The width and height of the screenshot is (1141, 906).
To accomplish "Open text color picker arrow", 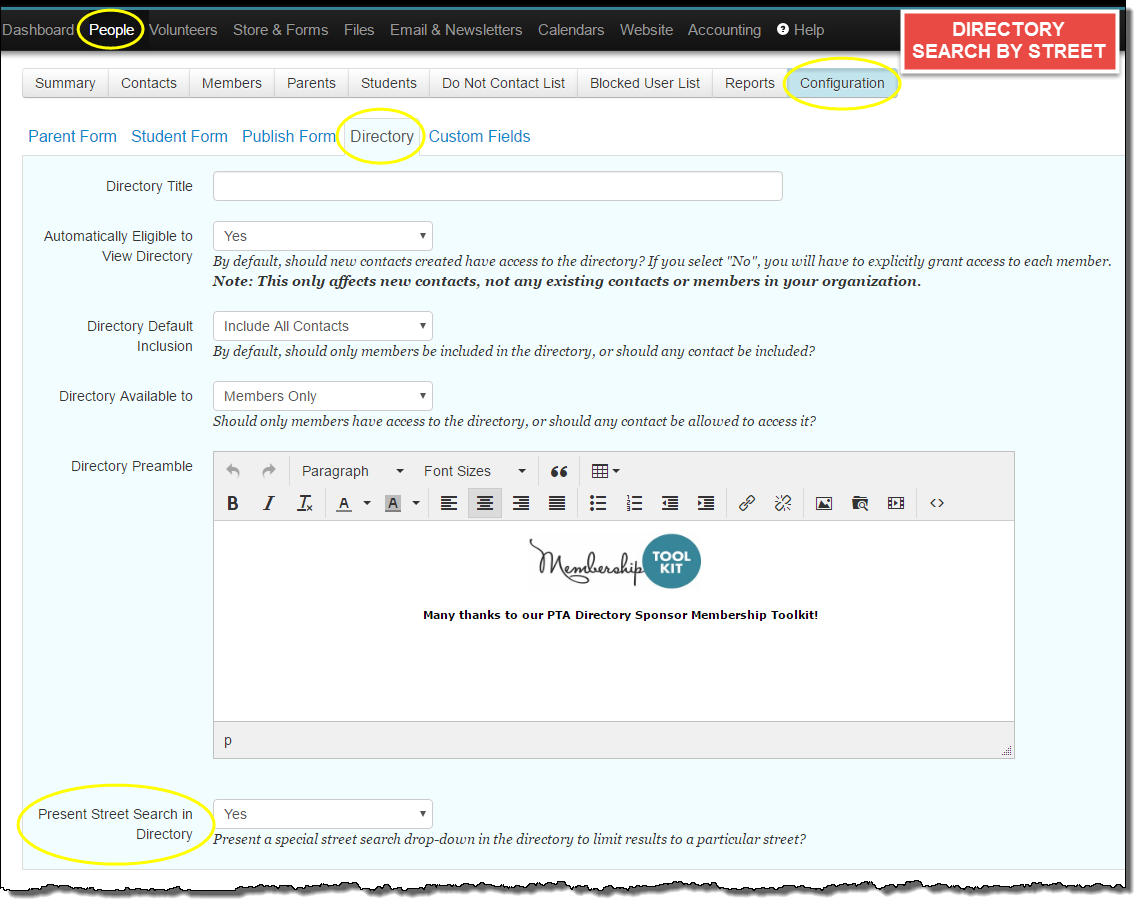I will [367, 503].
